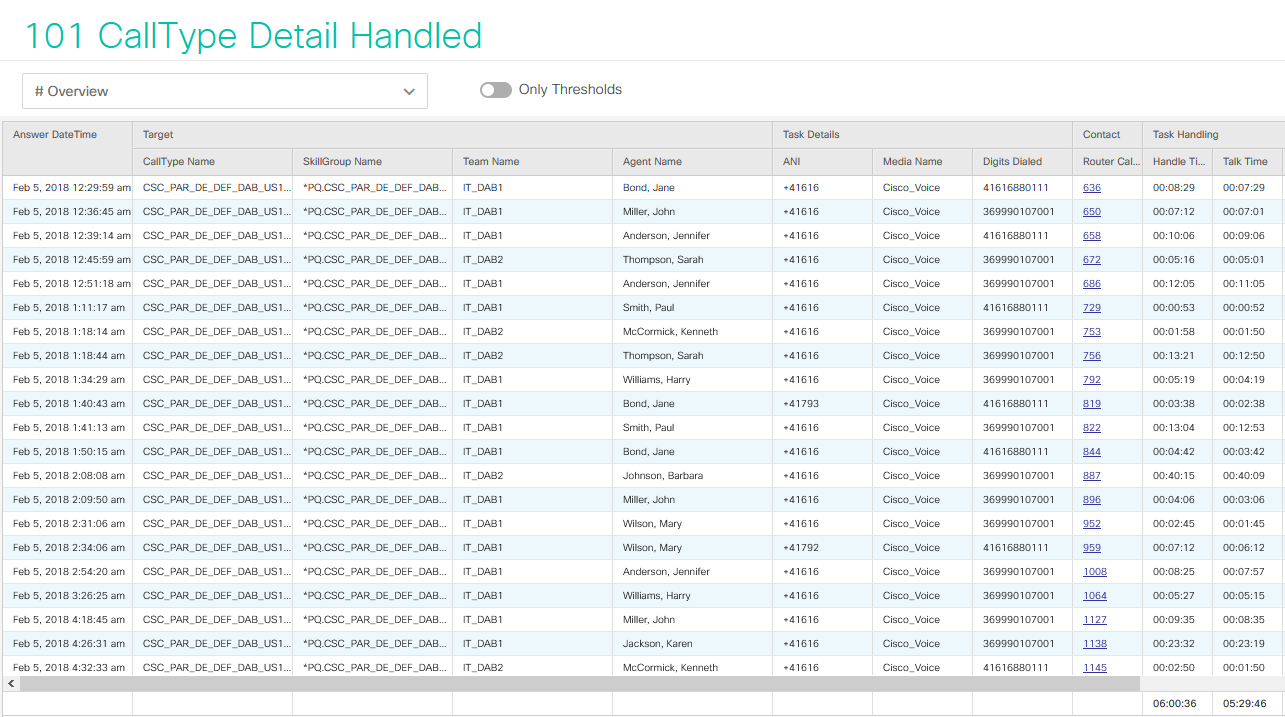Open Router Call link 844

pos(1092,452)
